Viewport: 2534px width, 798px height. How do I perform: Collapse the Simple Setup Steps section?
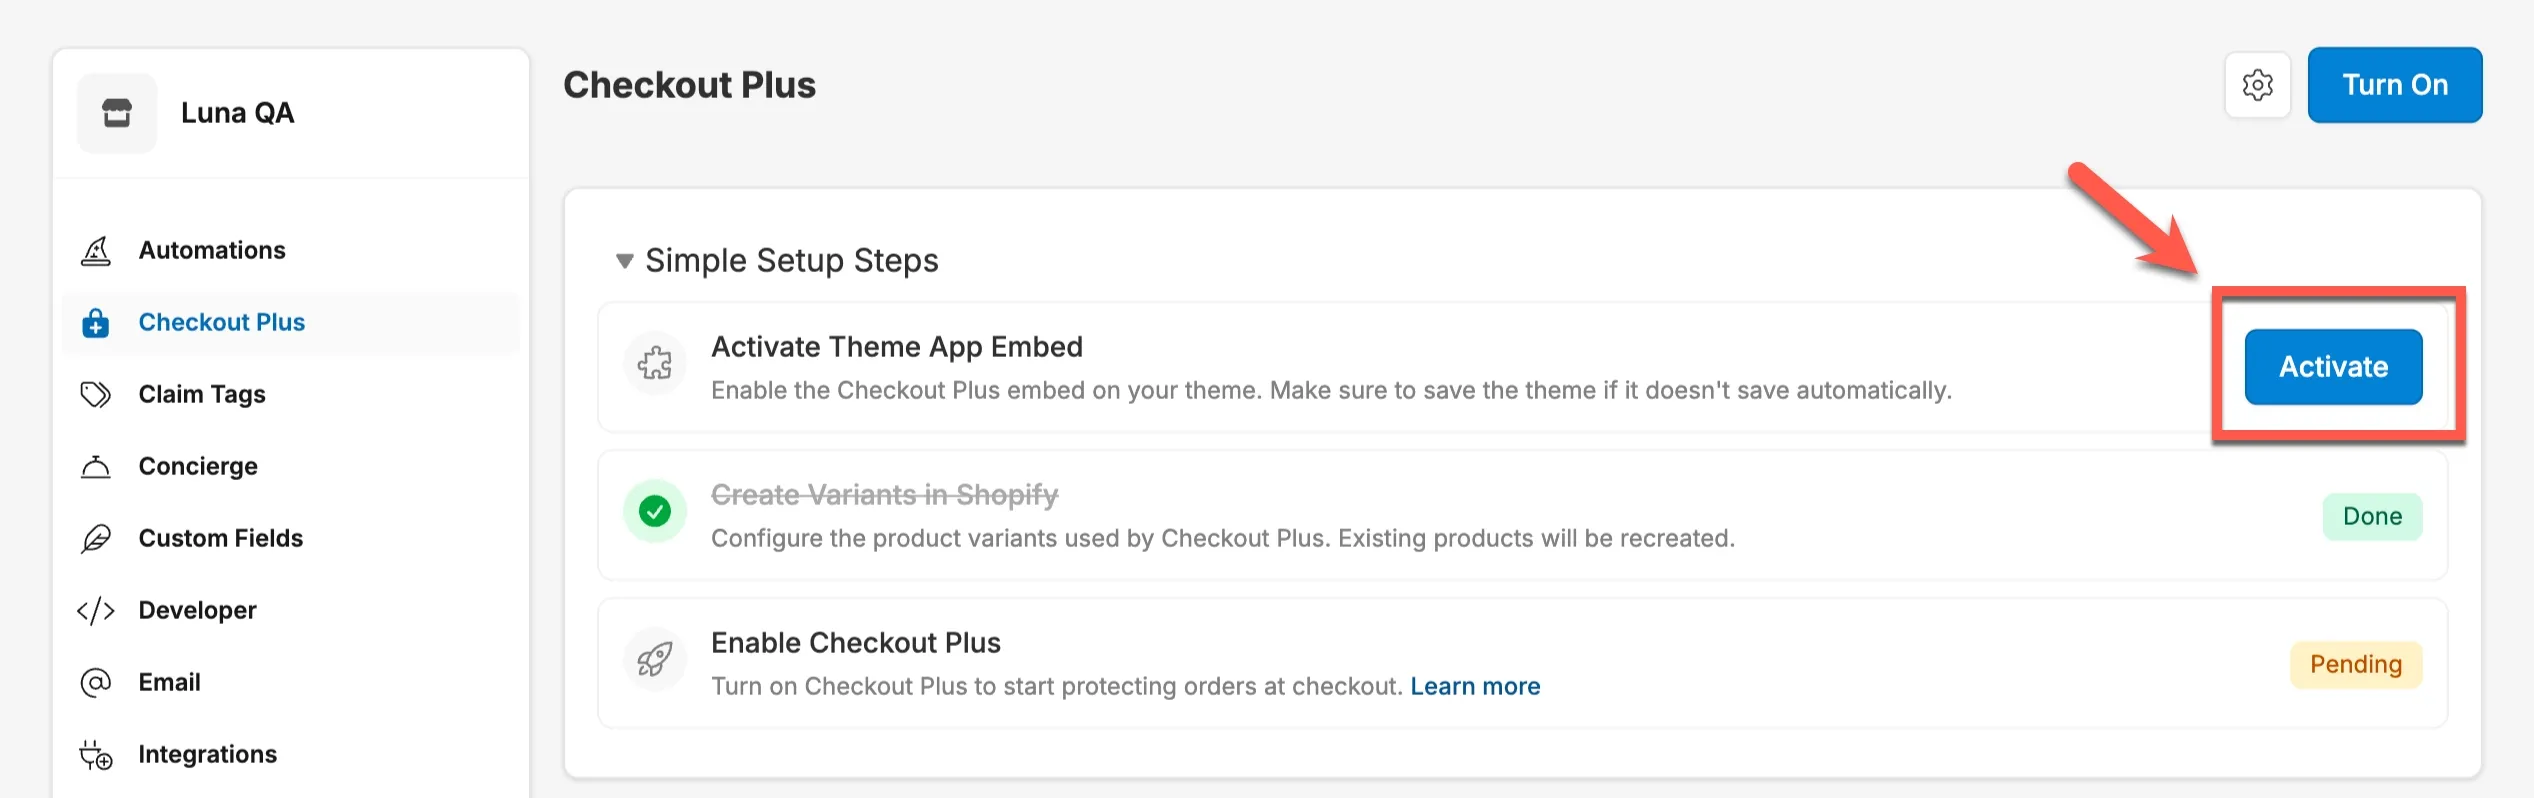625,261
